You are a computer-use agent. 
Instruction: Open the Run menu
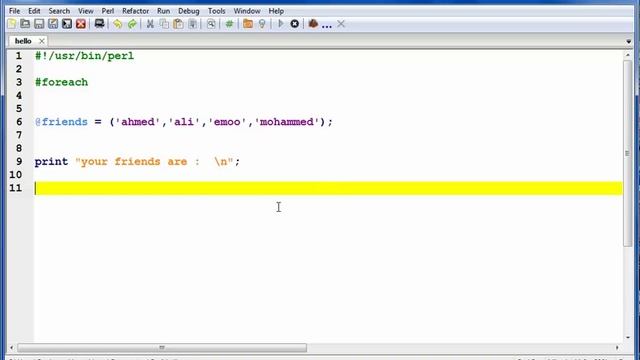pos(163,11)
